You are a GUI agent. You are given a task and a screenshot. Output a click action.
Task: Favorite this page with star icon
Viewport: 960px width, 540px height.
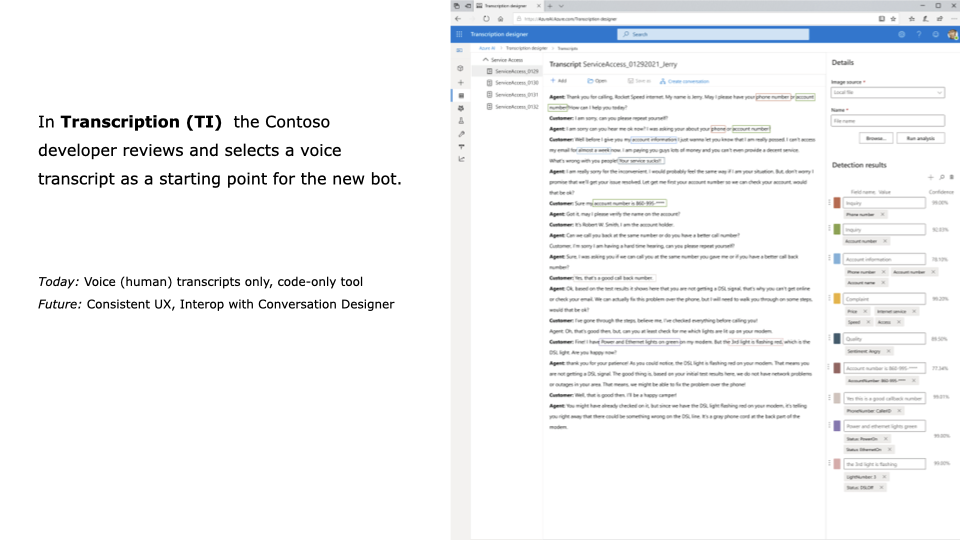[x=893, y=19]
